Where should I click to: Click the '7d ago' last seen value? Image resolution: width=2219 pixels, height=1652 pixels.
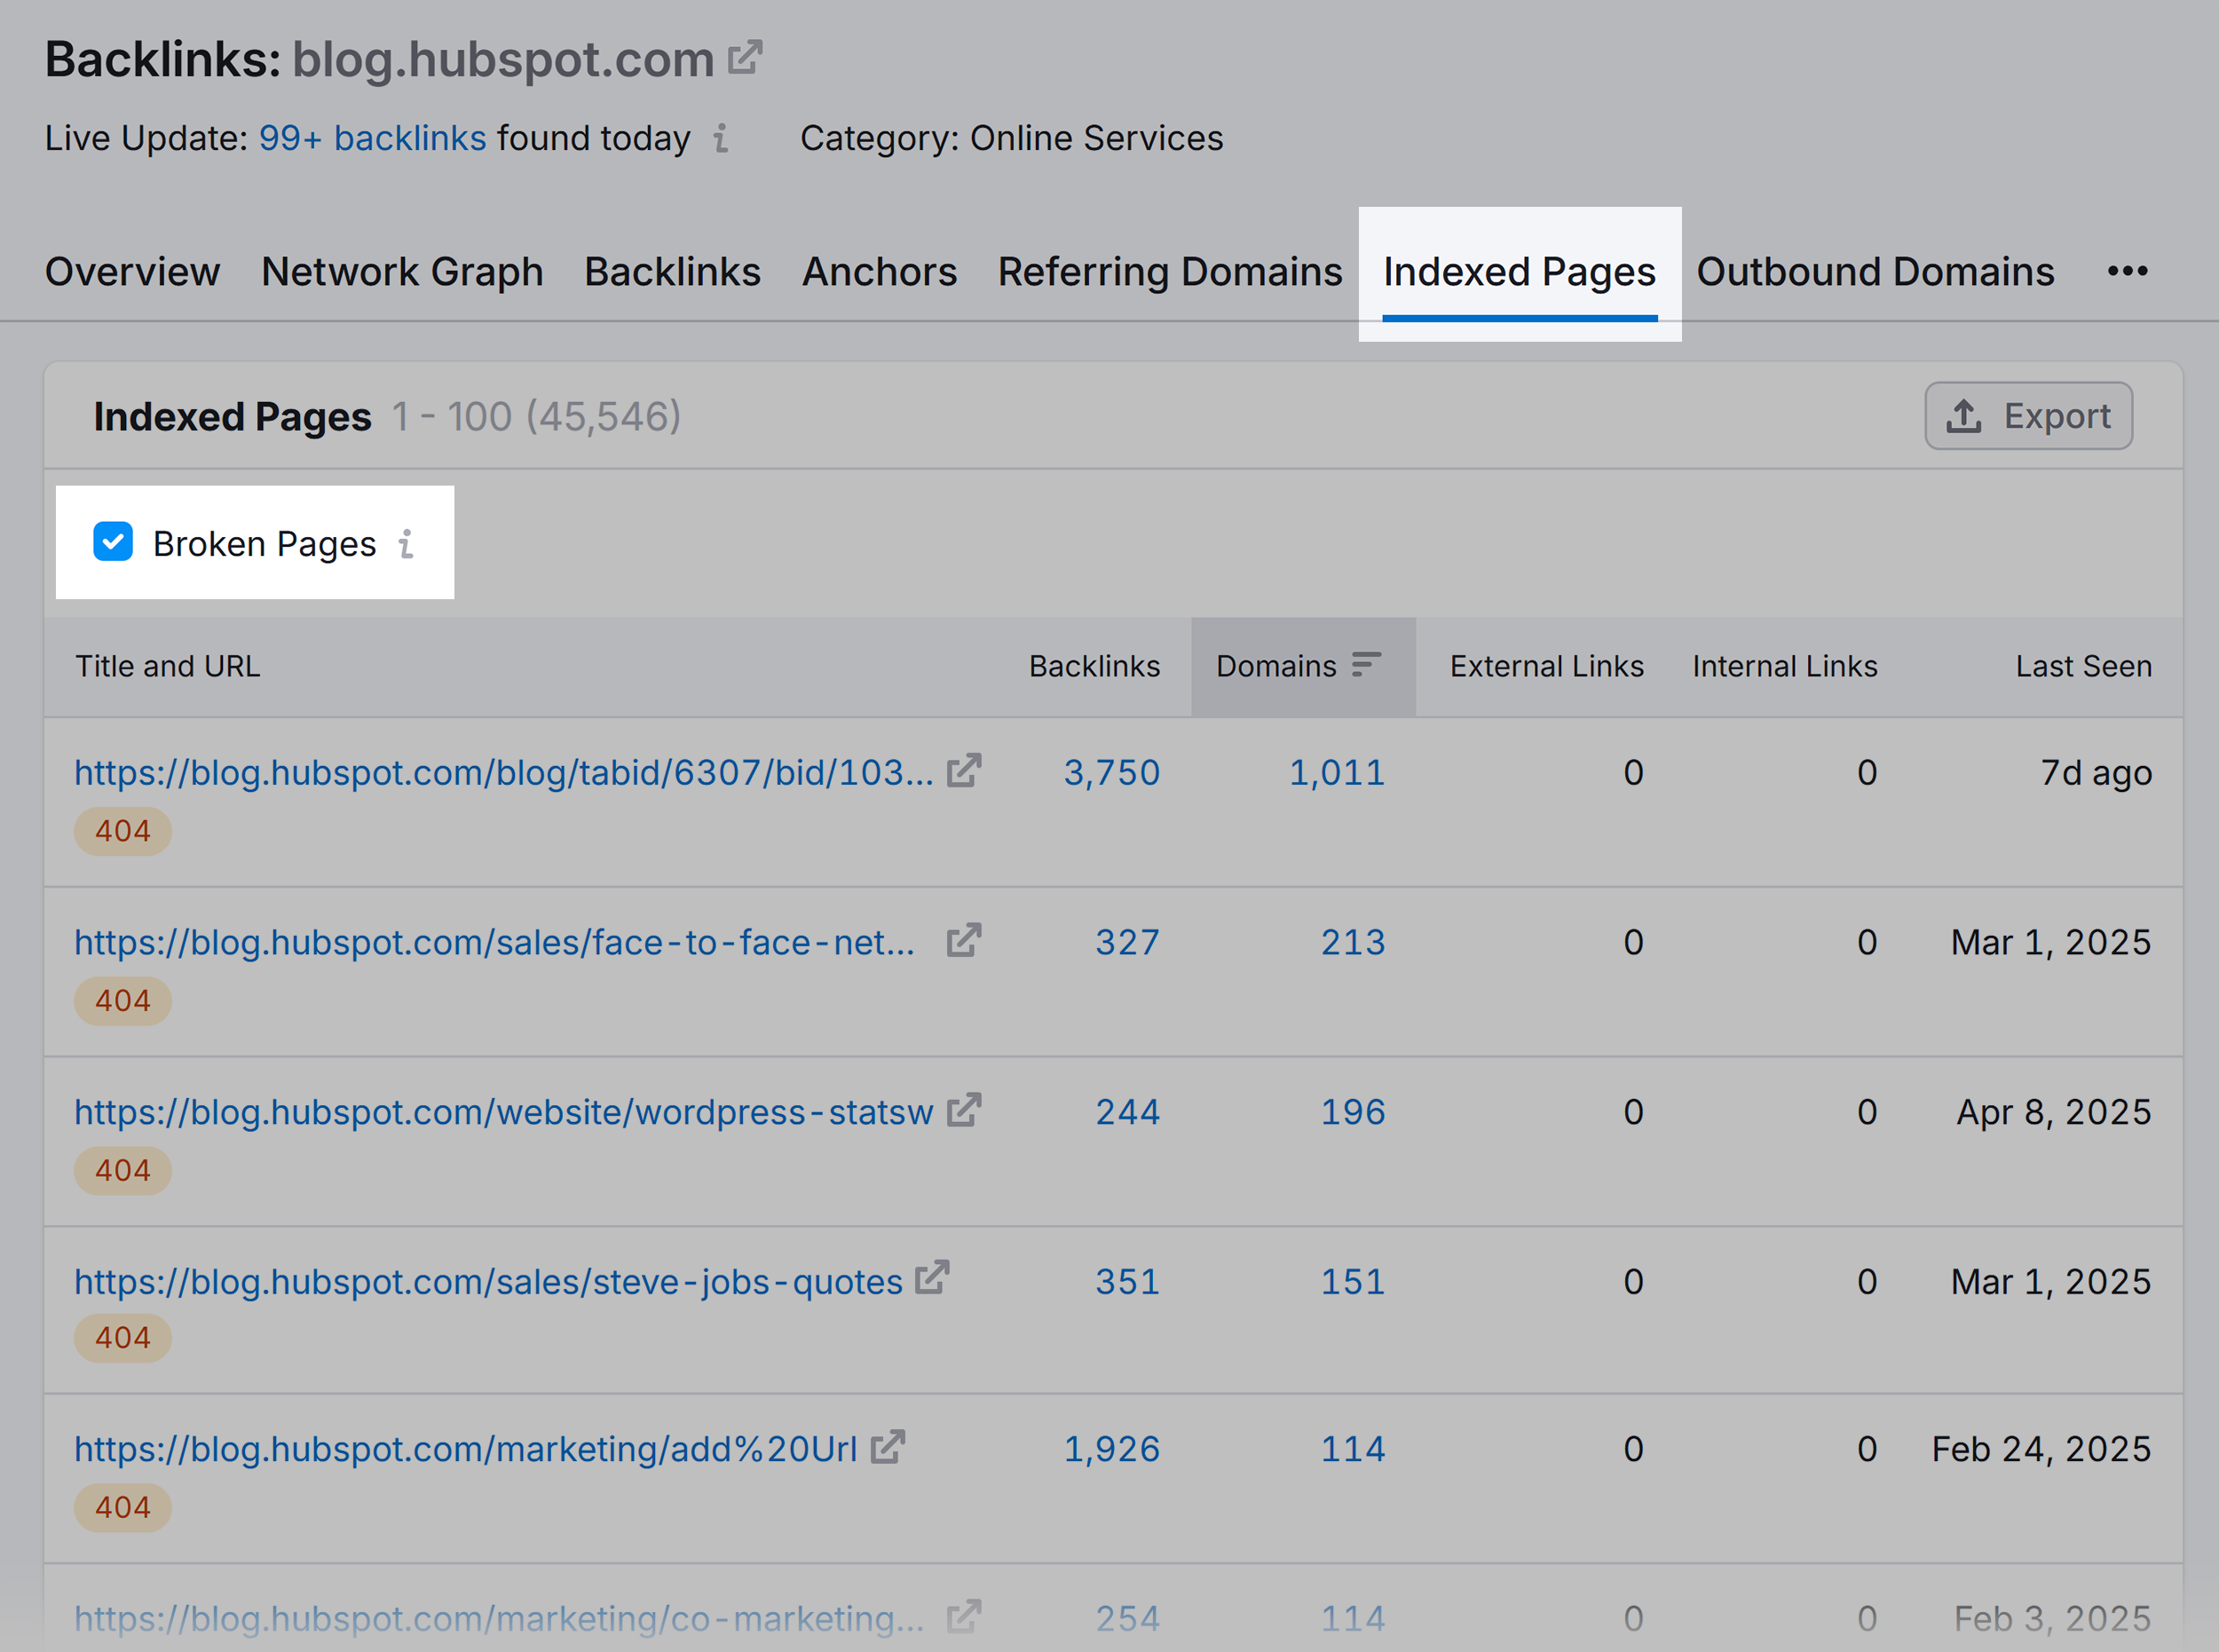tap(2096, 772)
